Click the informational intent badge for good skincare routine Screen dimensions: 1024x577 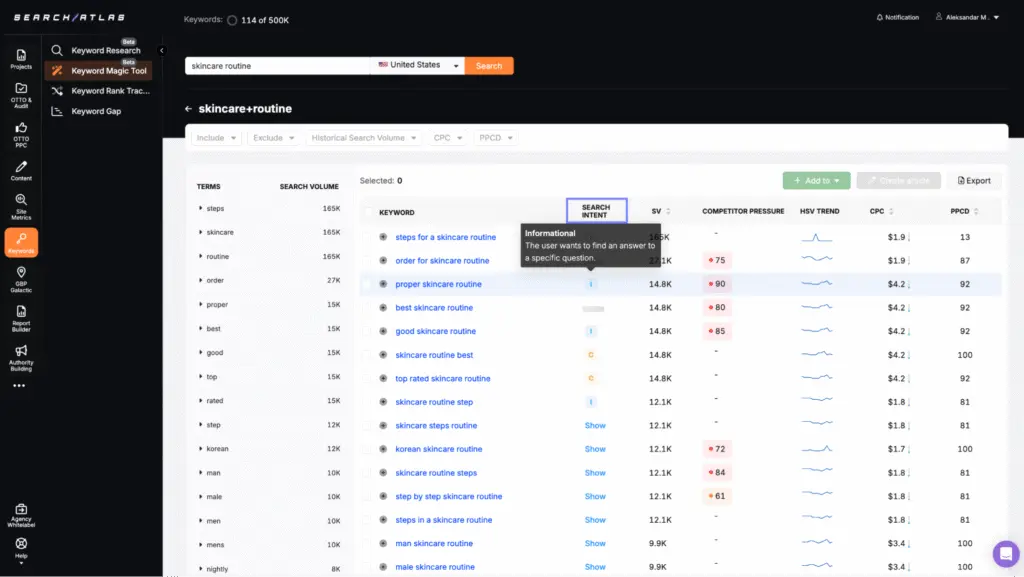(591, 331)
